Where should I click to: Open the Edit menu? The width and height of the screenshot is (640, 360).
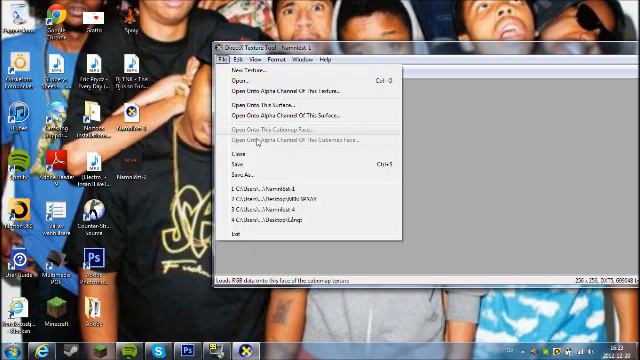[x=238, y=60]
